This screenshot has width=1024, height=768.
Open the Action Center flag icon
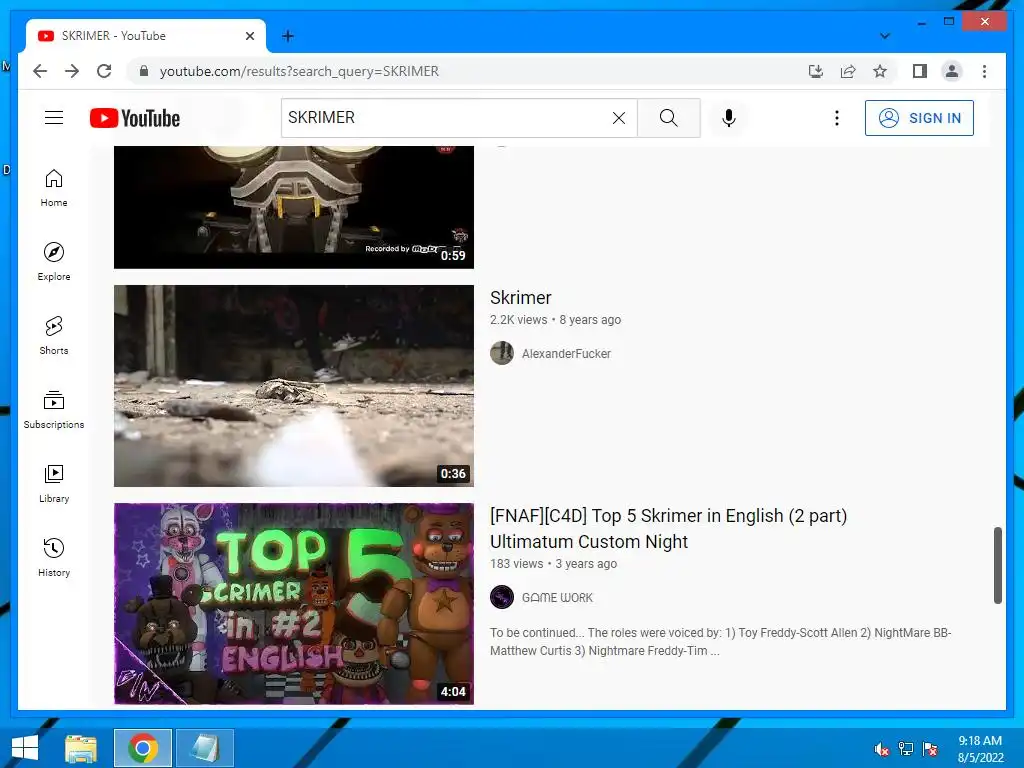(x=930, y=749)
